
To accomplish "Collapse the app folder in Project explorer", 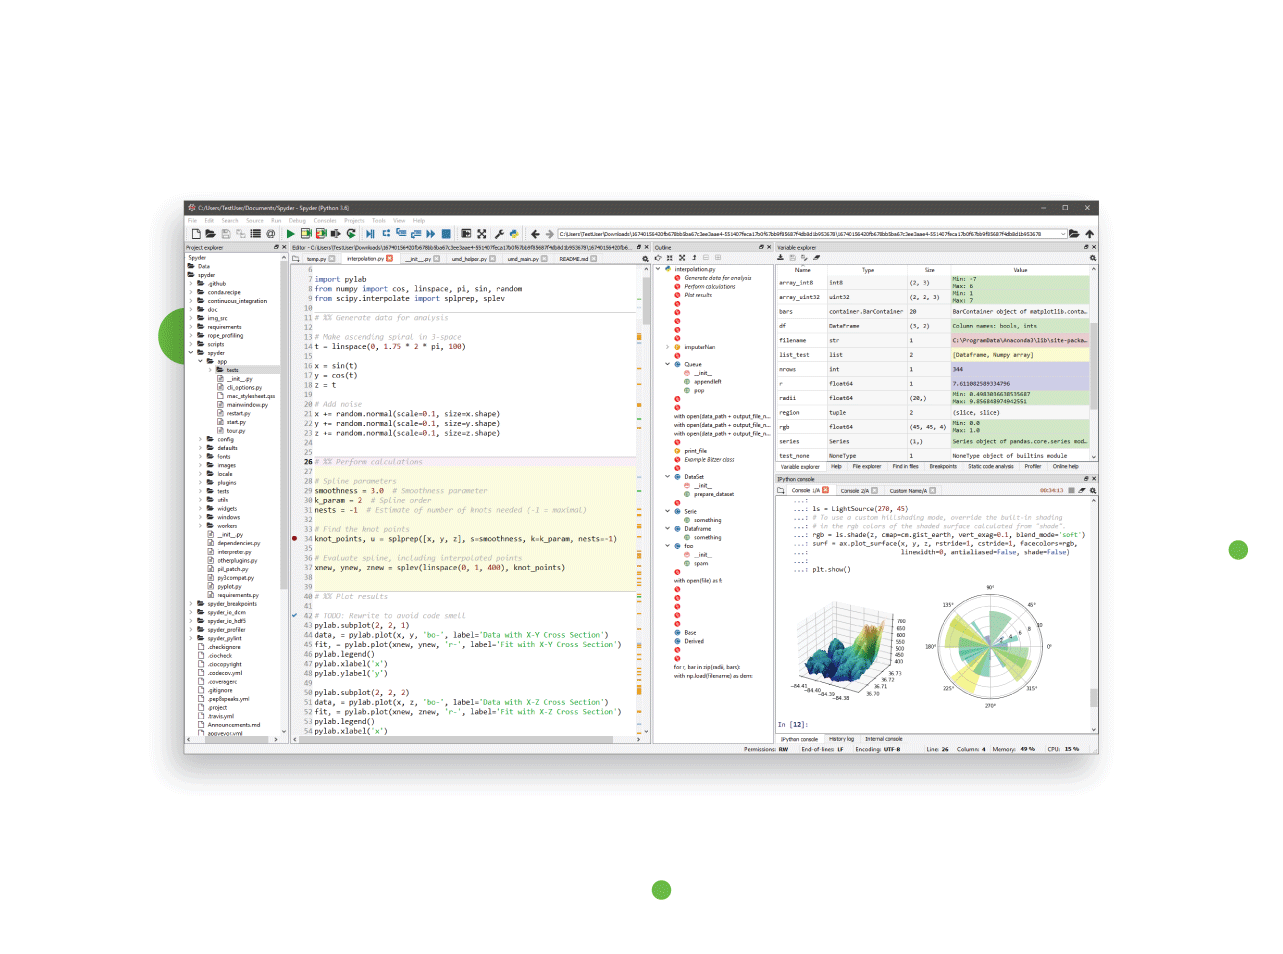I will [201, 361].
